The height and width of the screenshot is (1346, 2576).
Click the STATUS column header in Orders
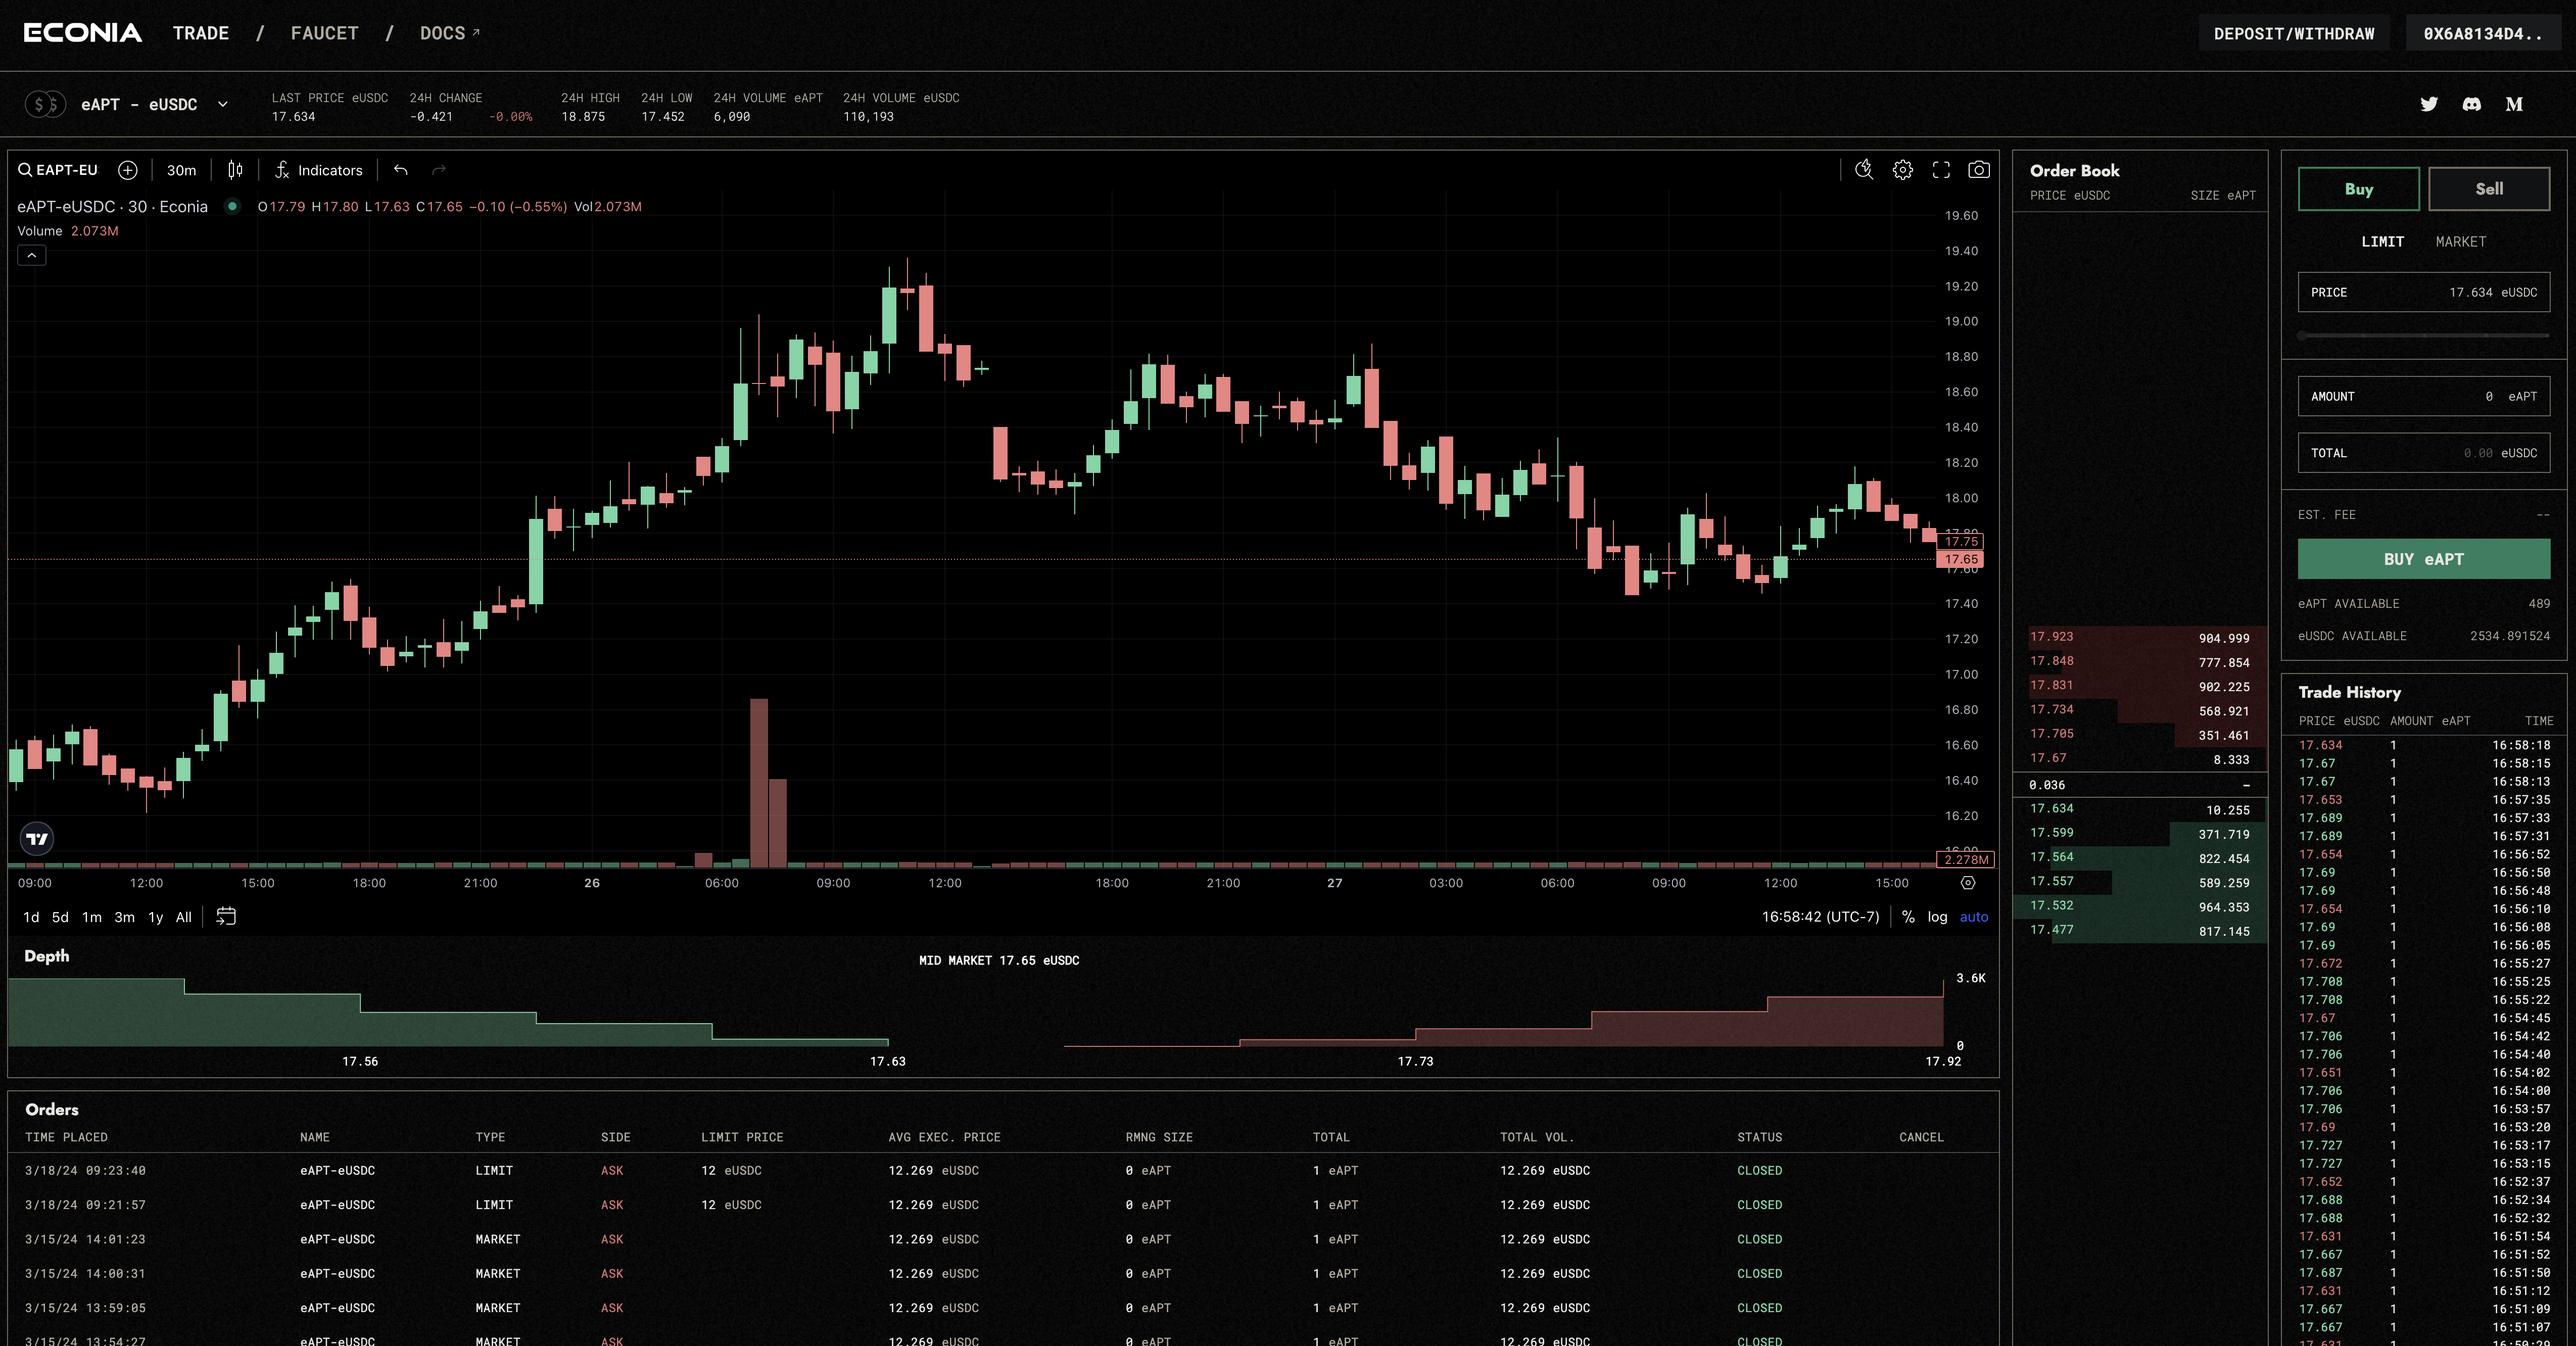point(1760,1137)
